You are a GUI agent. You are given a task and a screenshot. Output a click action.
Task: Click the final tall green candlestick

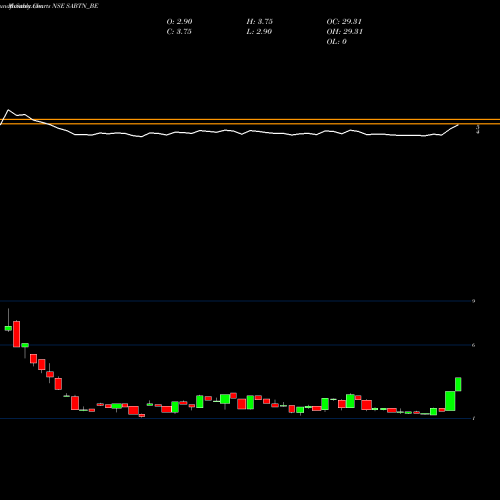458,384
